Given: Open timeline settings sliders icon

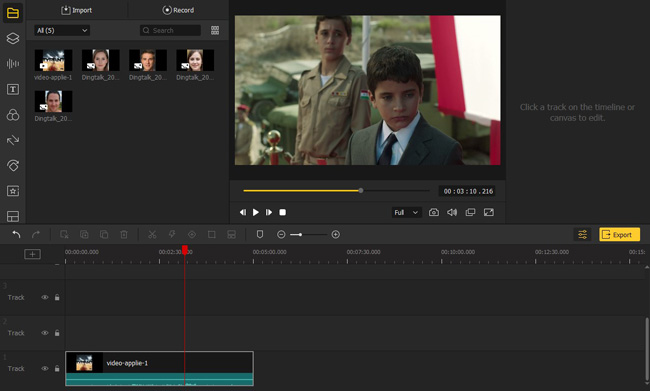Looking at the screenshot, I should coord(582,235).
